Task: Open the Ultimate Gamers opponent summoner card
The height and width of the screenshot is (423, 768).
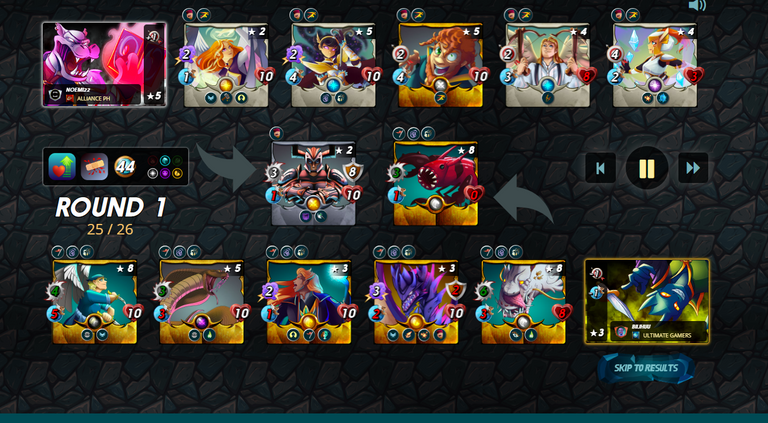Action: click(x=647, y=302)
